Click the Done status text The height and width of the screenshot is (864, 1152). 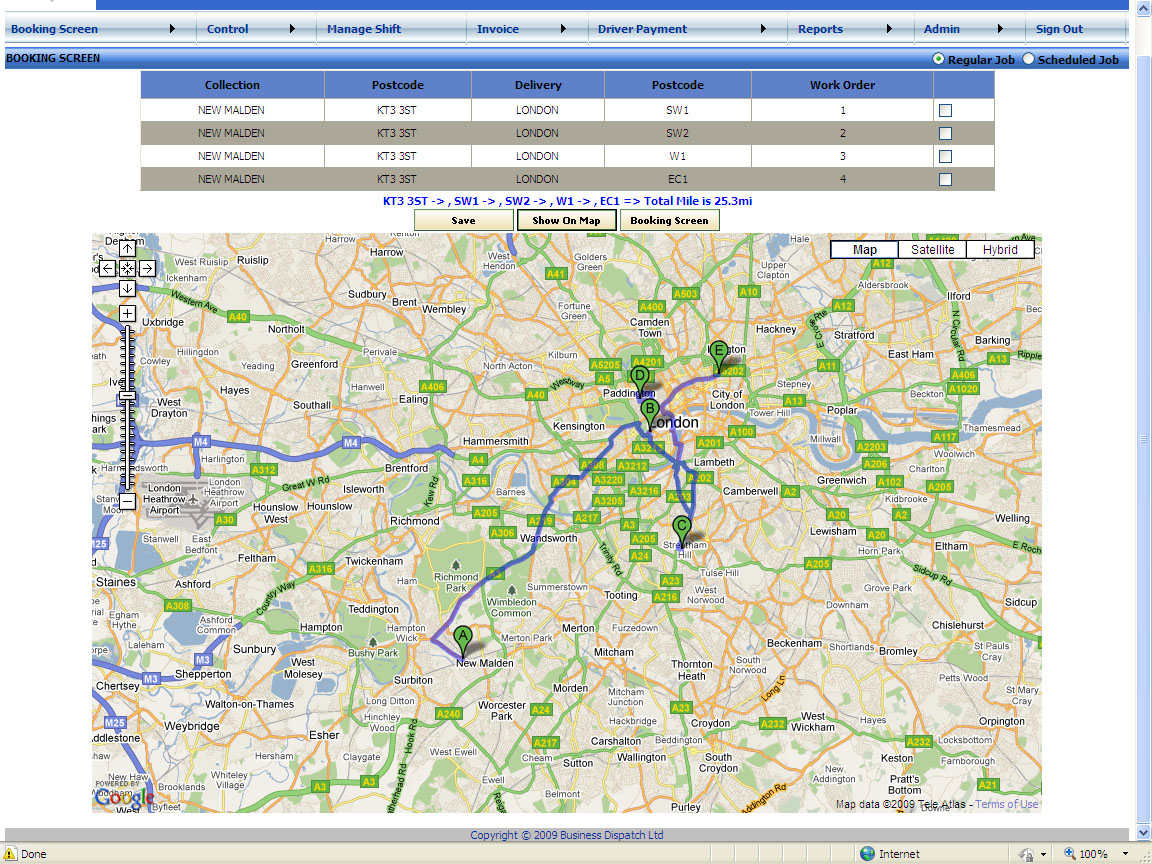pyautogui.click(x=34, y=854)
